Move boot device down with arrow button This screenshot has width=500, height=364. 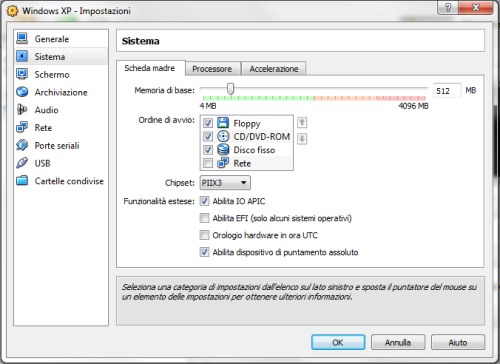point(302,139)
